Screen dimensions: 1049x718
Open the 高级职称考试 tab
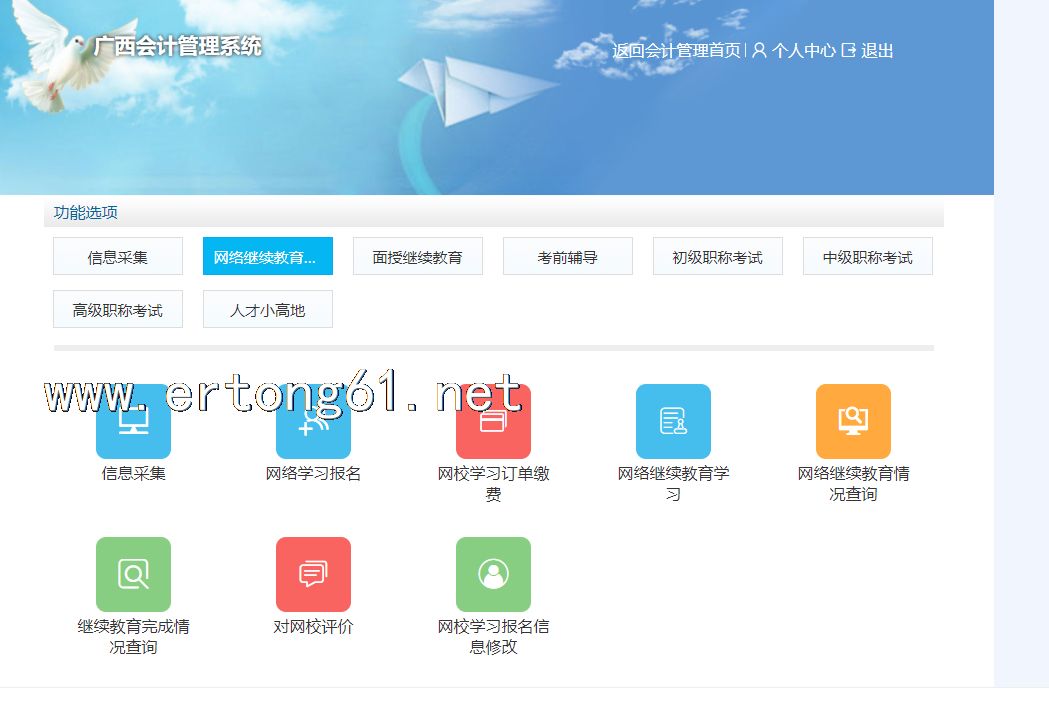(118, 310)
